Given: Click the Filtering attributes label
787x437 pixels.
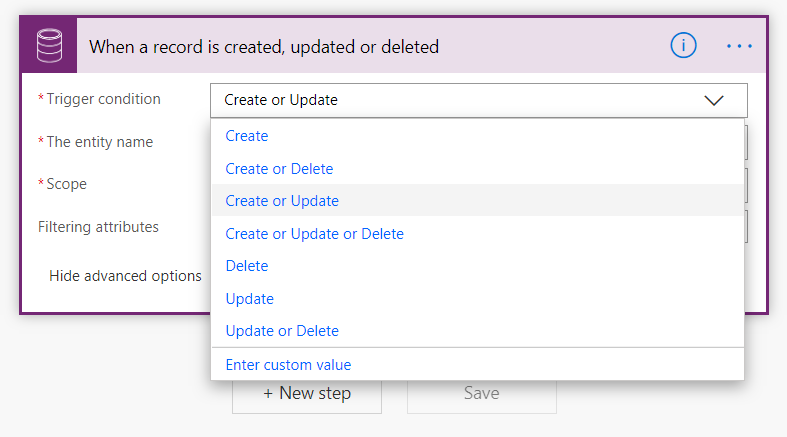Looking at the screenshot, I should coord(98,227).
